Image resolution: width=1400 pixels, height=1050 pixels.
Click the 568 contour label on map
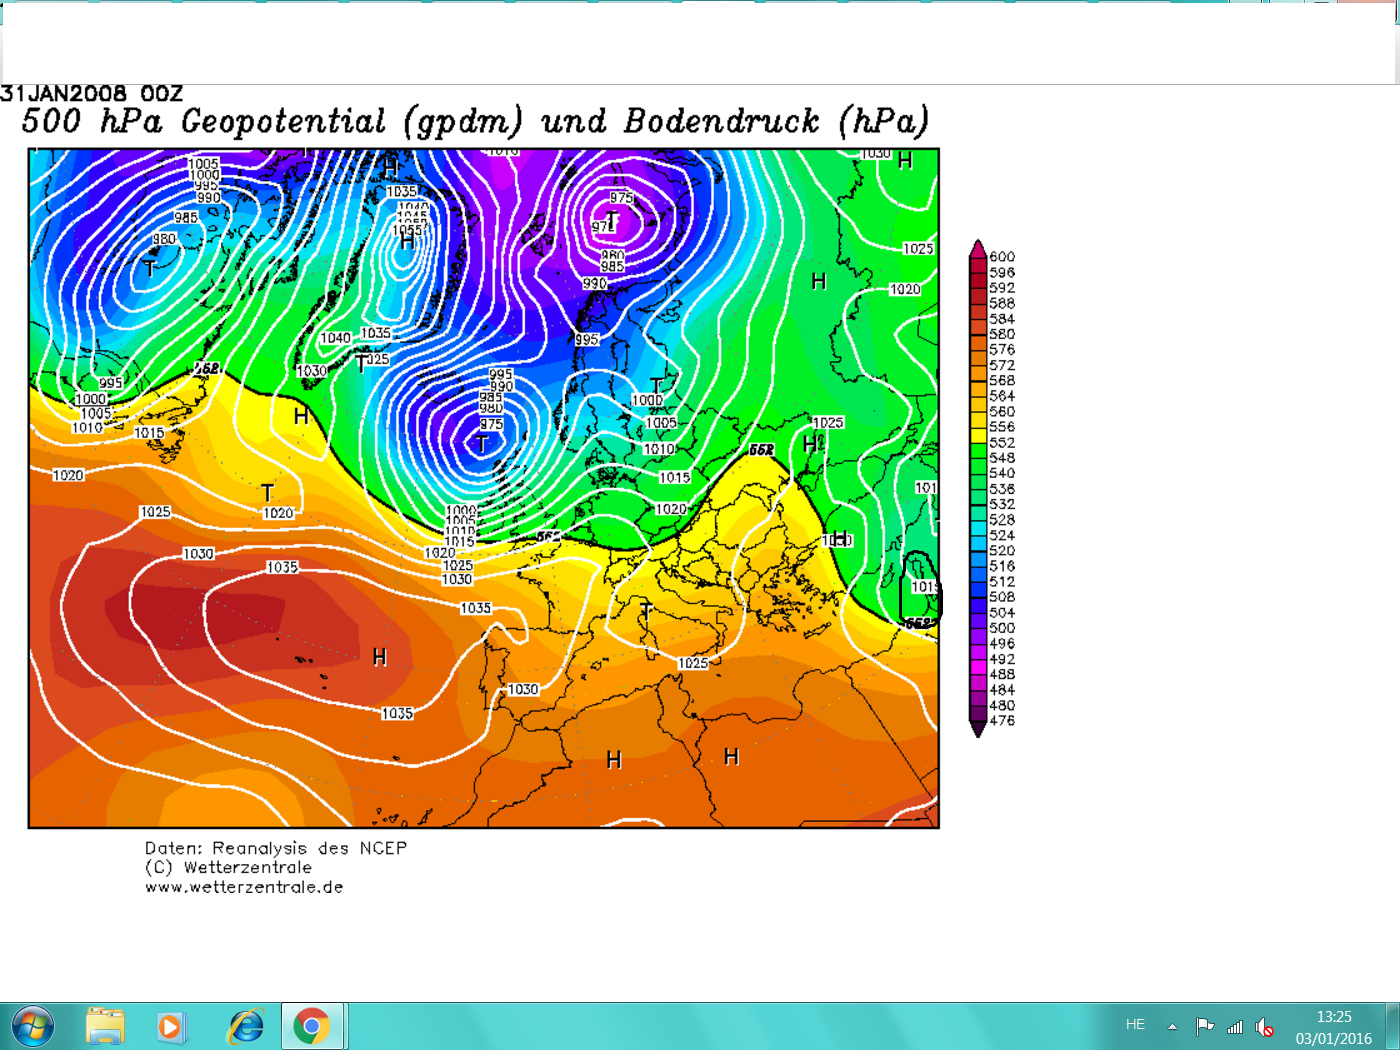(207, 368)
